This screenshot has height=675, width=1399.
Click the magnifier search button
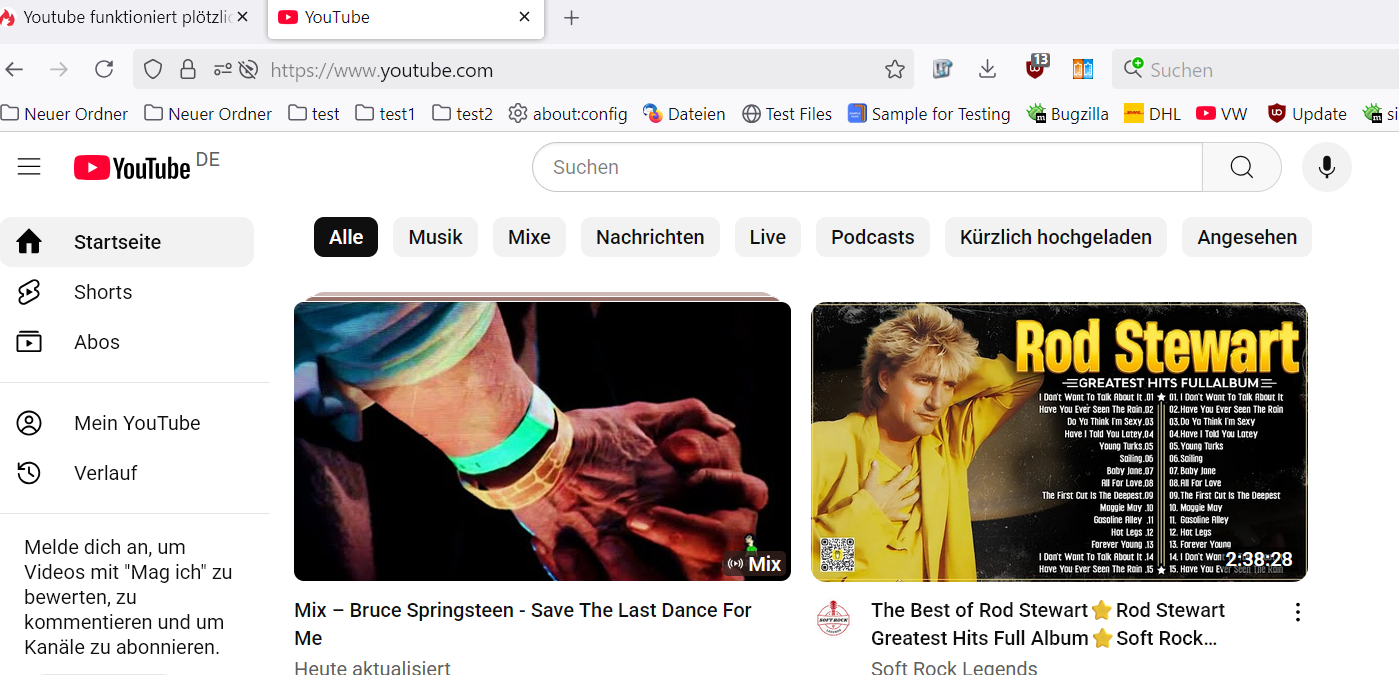pos(1242,167)
